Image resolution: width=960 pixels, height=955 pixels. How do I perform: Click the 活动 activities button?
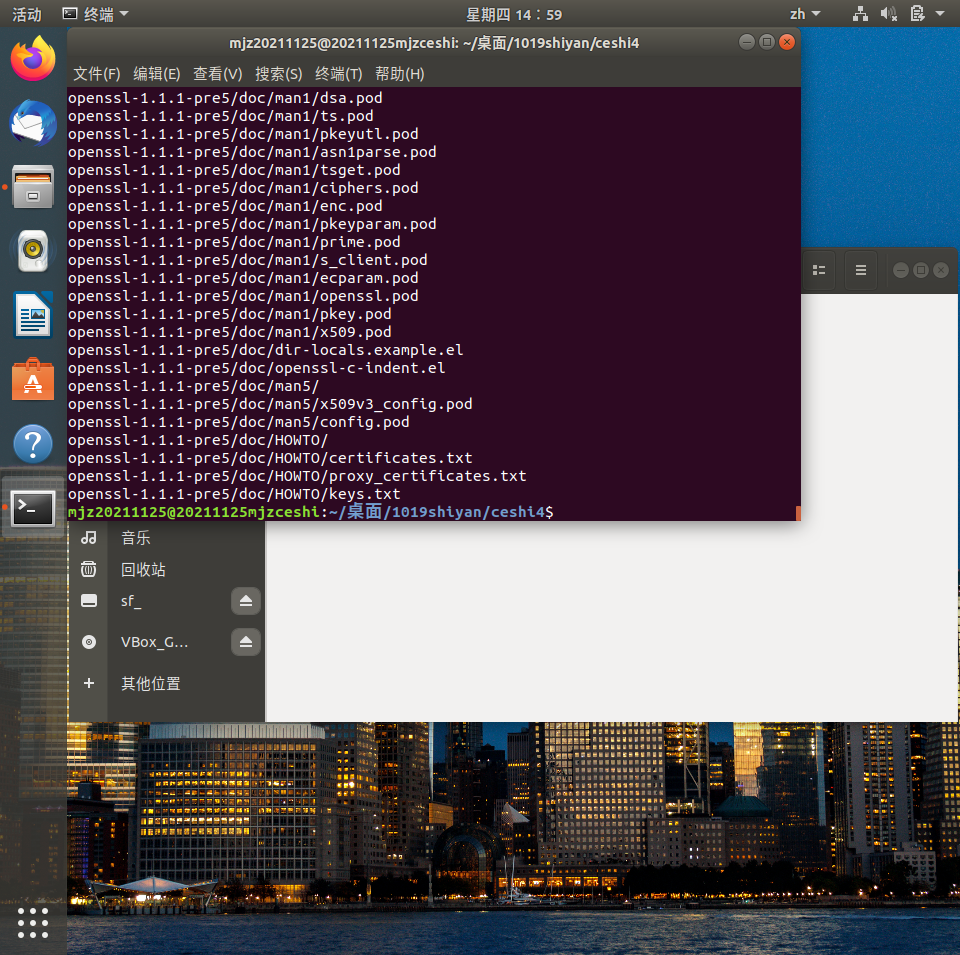click(27, 14)
